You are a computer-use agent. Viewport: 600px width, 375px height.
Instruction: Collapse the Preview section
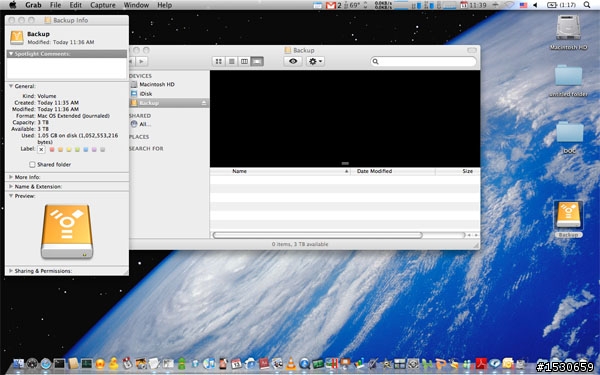point(11,196)
